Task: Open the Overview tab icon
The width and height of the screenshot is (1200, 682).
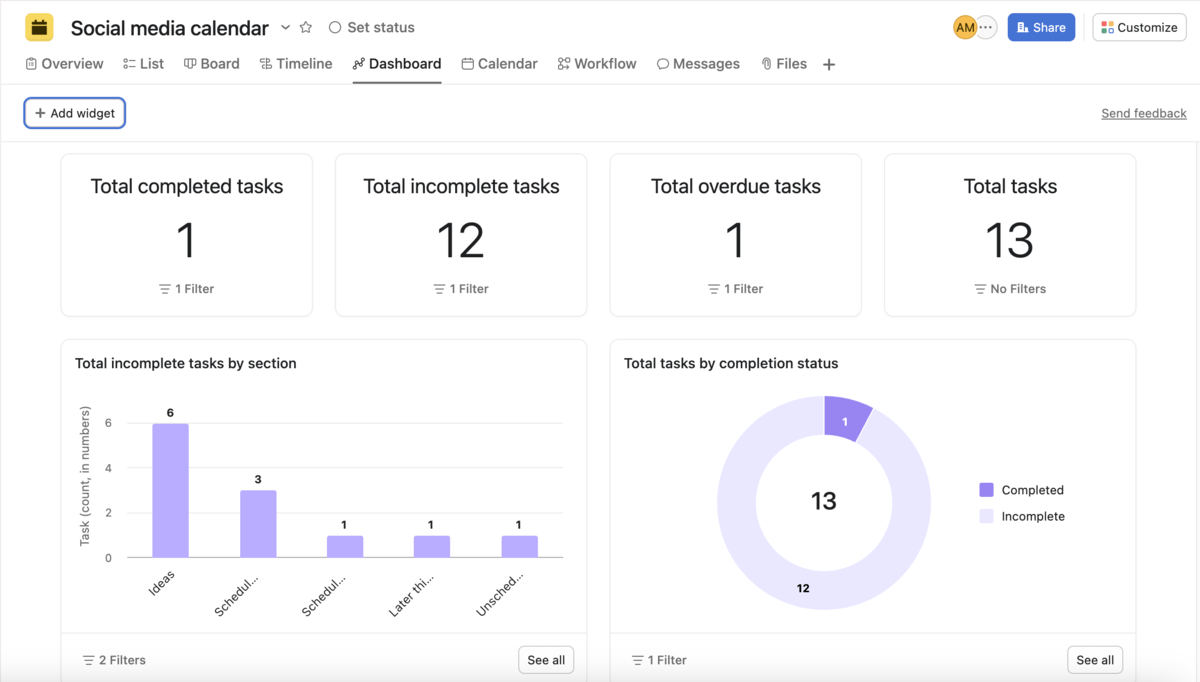Action: point(33,63)
